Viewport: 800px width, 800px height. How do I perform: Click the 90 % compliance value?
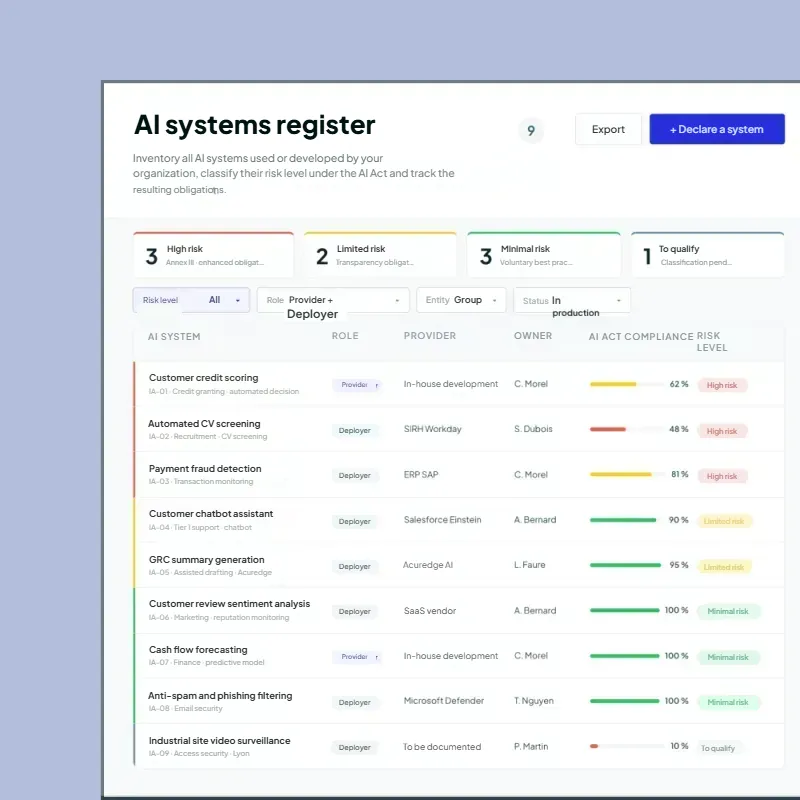tap(678, 520)
